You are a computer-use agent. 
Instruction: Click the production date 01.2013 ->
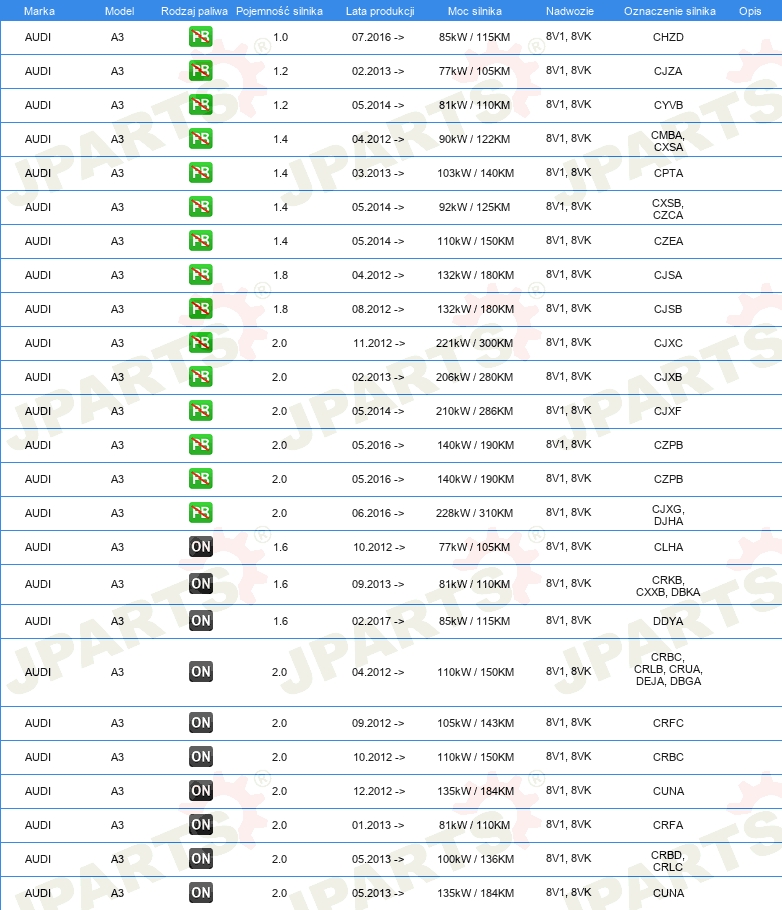(378, 825)
